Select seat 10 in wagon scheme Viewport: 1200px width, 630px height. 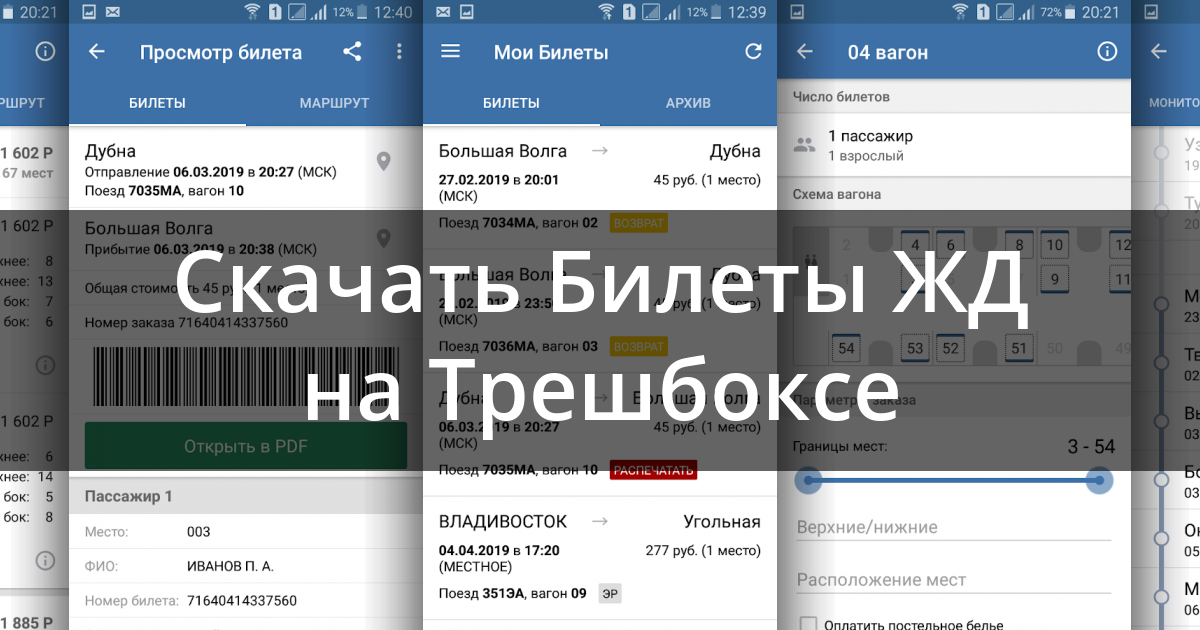[x=1053, y=244]
